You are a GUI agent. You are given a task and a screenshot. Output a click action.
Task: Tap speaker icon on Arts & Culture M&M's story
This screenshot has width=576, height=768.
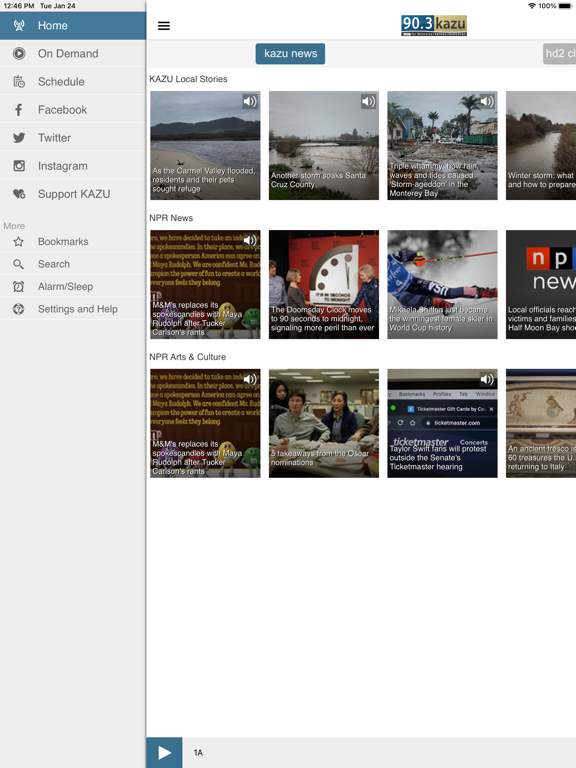250,379
